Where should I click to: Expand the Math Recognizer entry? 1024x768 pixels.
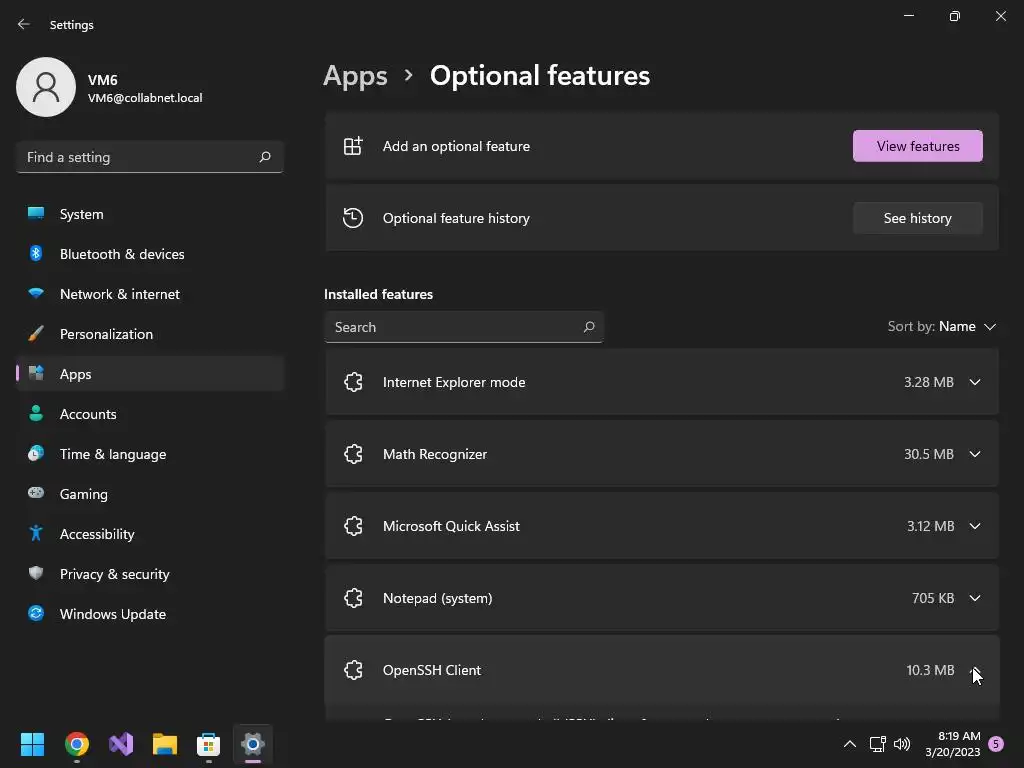coord(974,454)
